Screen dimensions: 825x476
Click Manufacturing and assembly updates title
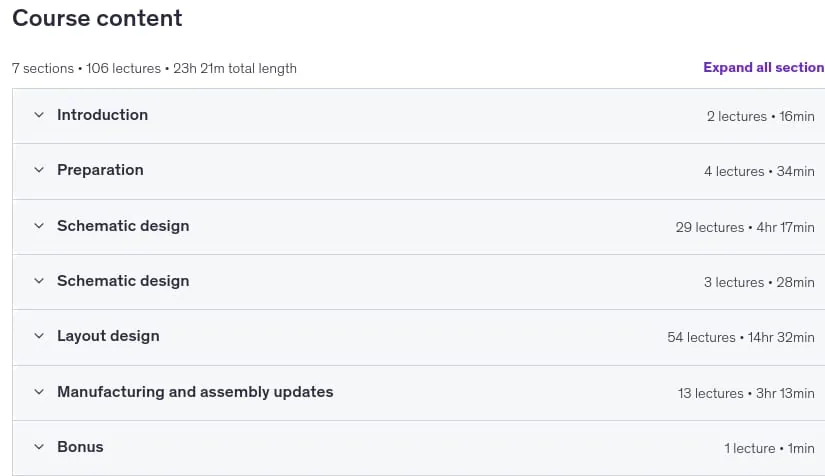pyautogui.click(x=195, y=392)
